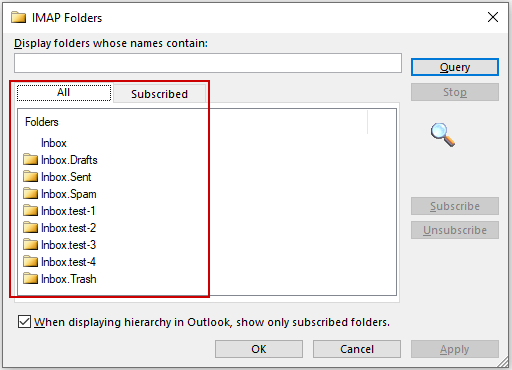
Task: Toggle show only subscribed folders checkbox
Action: (x=24, y=322)
